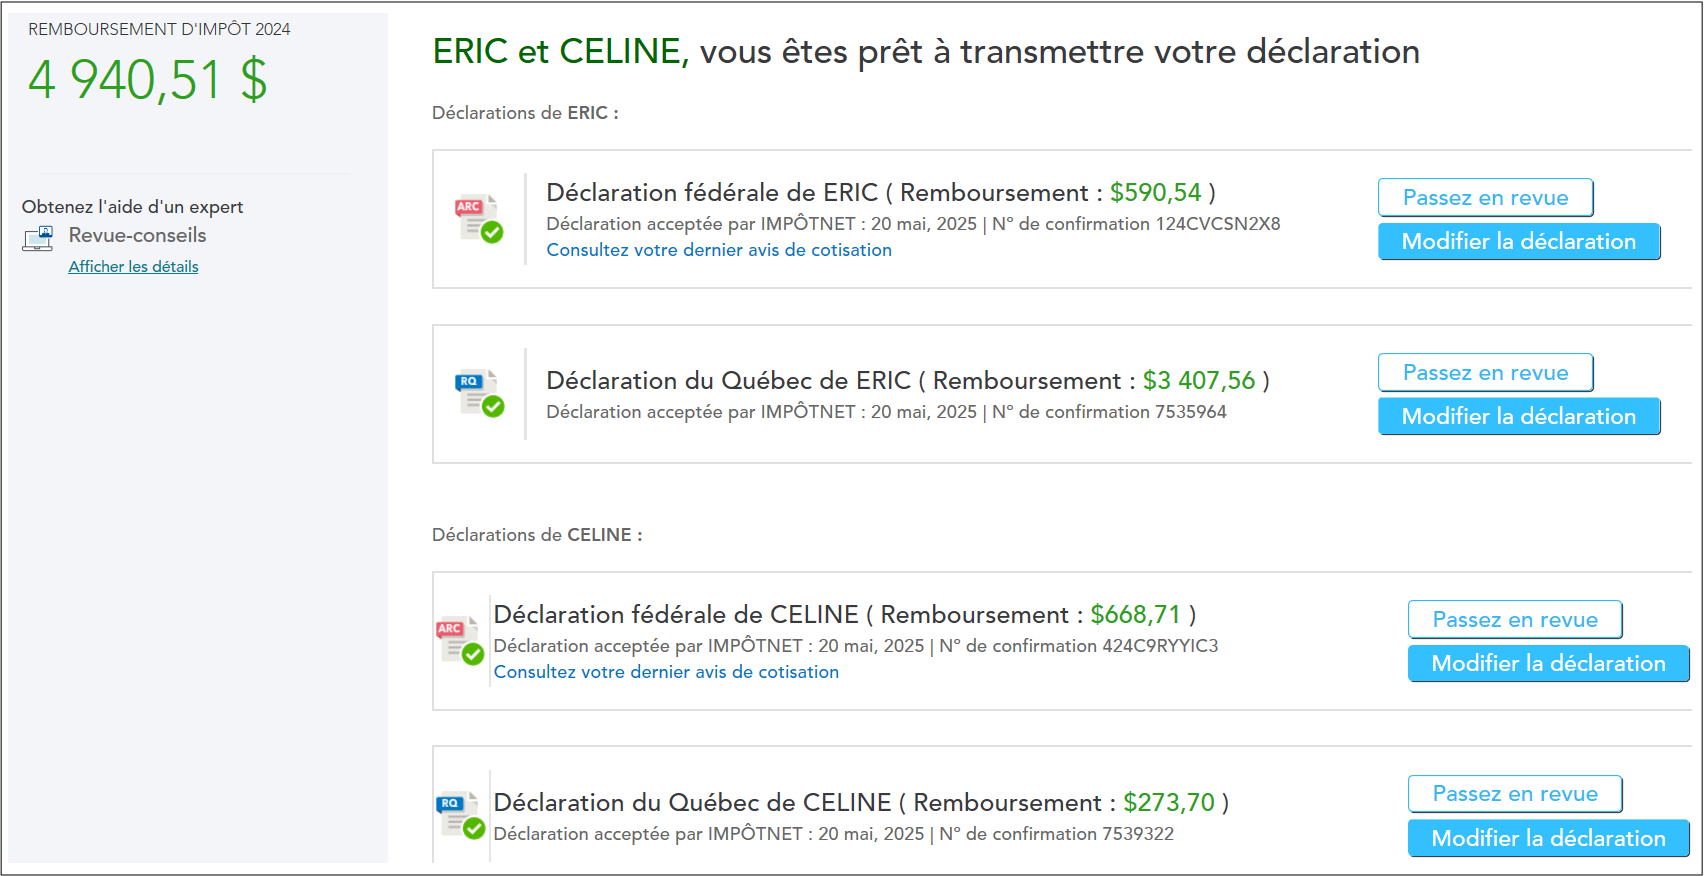Click the Revue-conseils expert laptop icon
Image resolution: width=1704 pixels, height=876 pixels.
(38, 238)
